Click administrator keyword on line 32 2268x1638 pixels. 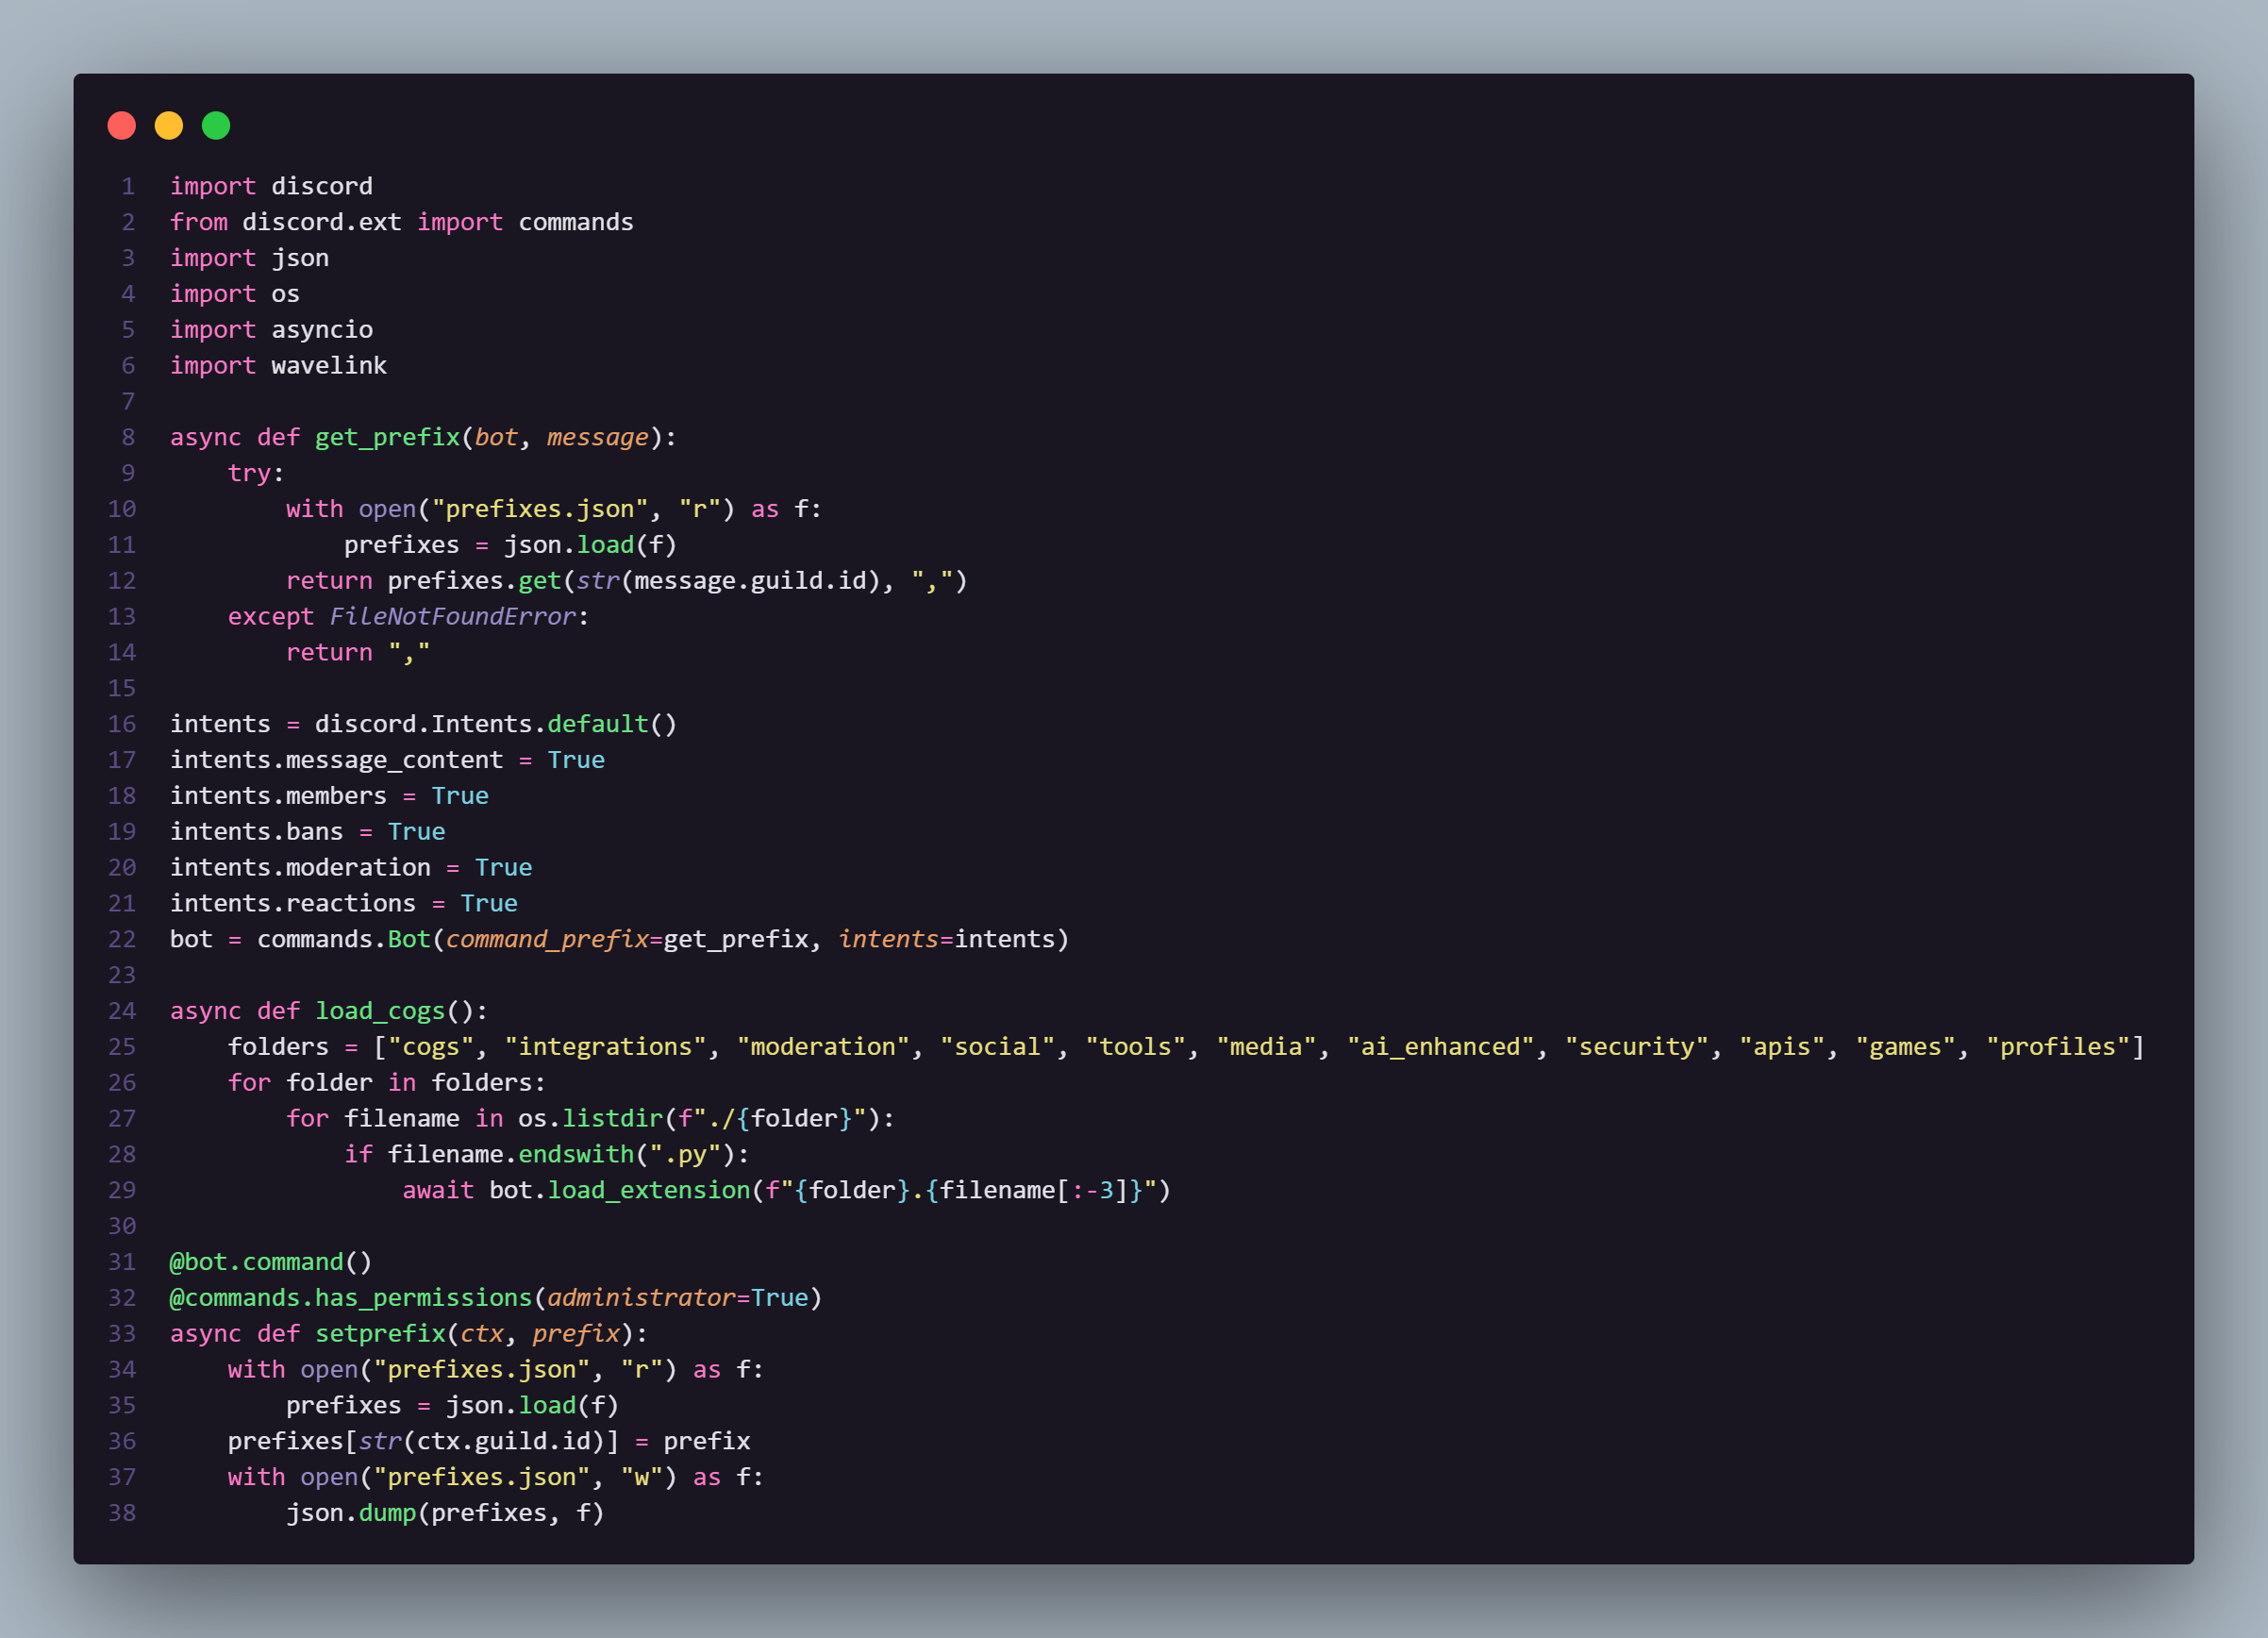[640, 1298]
